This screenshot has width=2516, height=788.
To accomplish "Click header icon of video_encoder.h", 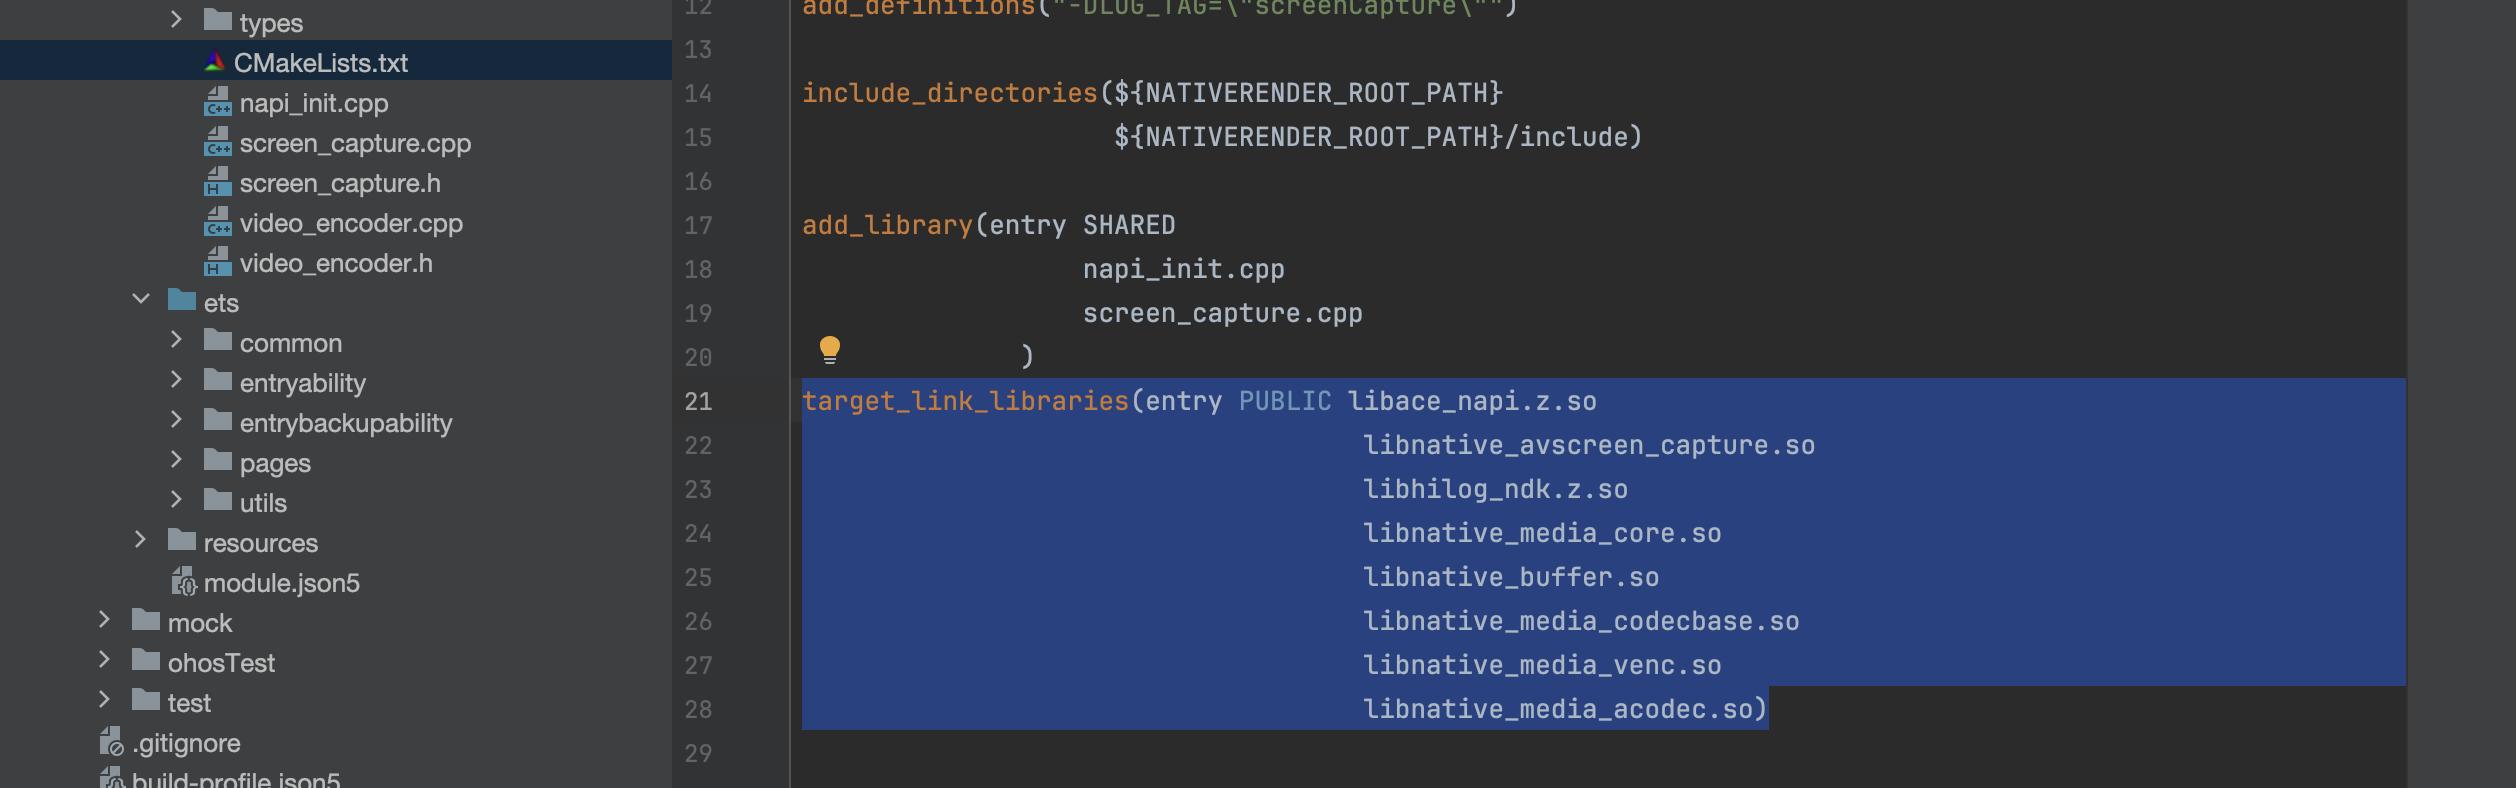I will click(218, 262).
